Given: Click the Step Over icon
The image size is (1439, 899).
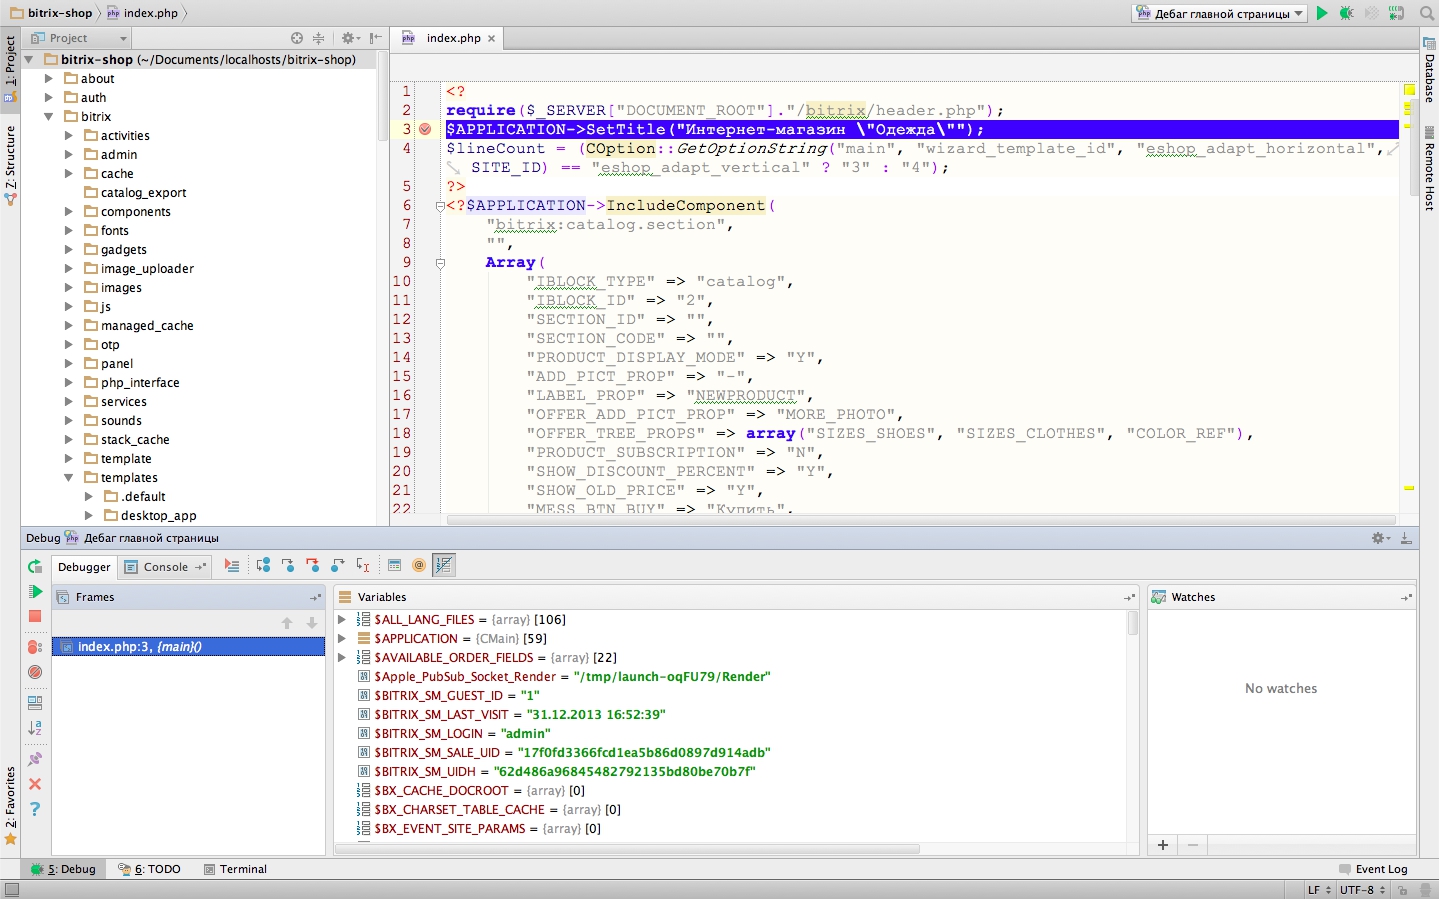Looking at the screenshot, I should tap(263, 566).
